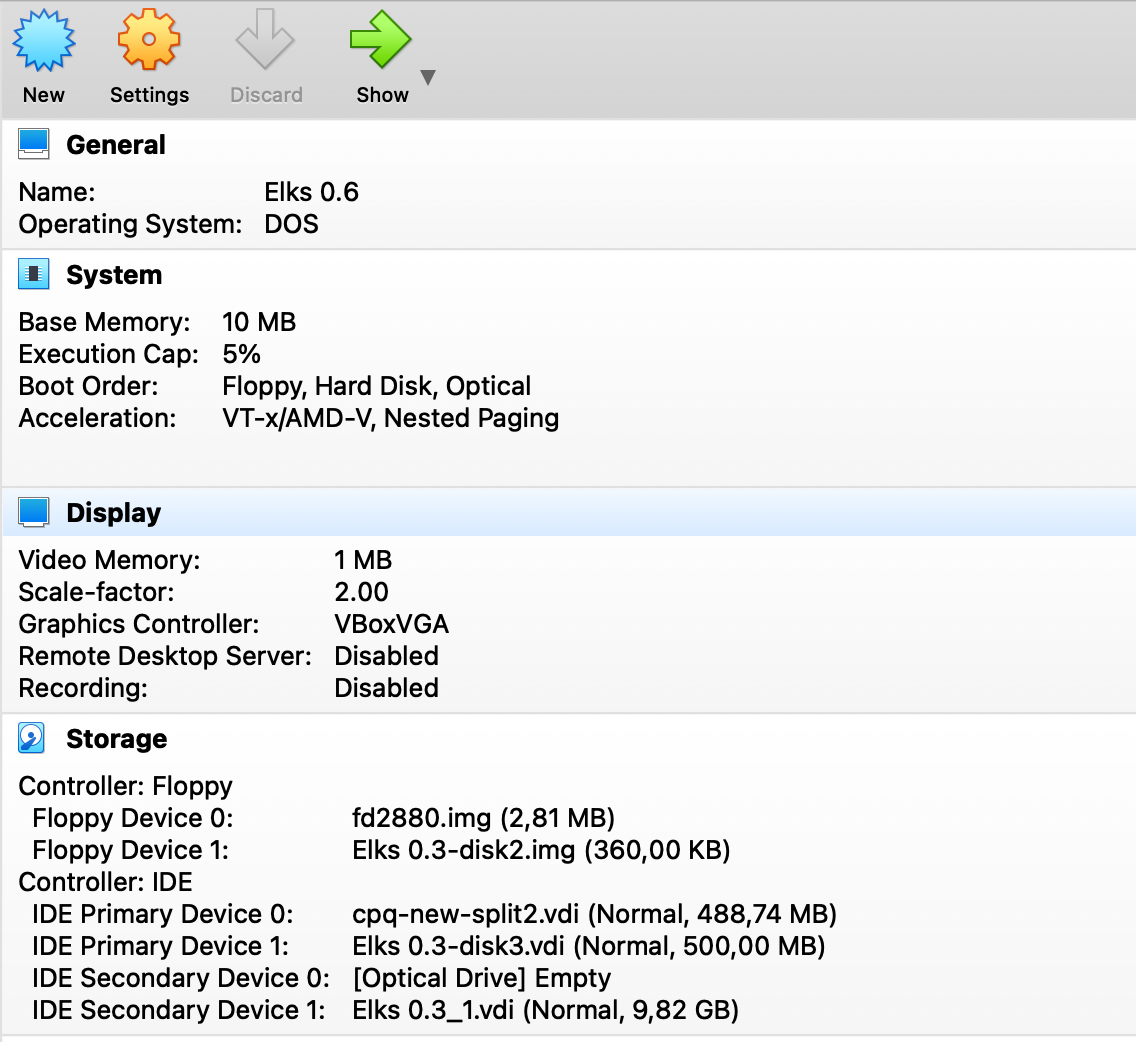Viewport: 1136px width, 1042px height.
Task: Click Elks 0.3_1.vdi disk entry
Action: (545, 1010)
